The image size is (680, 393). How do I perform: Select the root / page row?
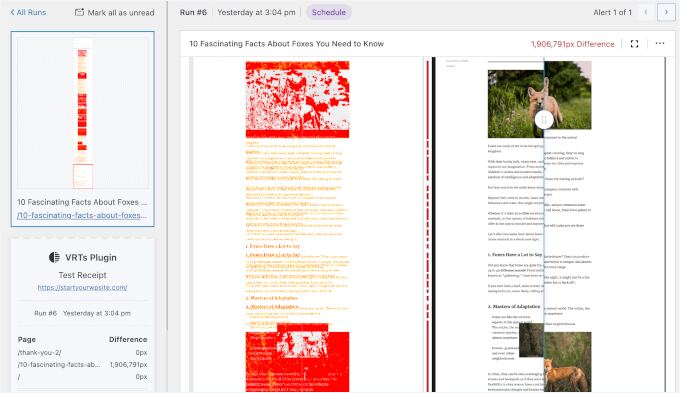(82, 377)
